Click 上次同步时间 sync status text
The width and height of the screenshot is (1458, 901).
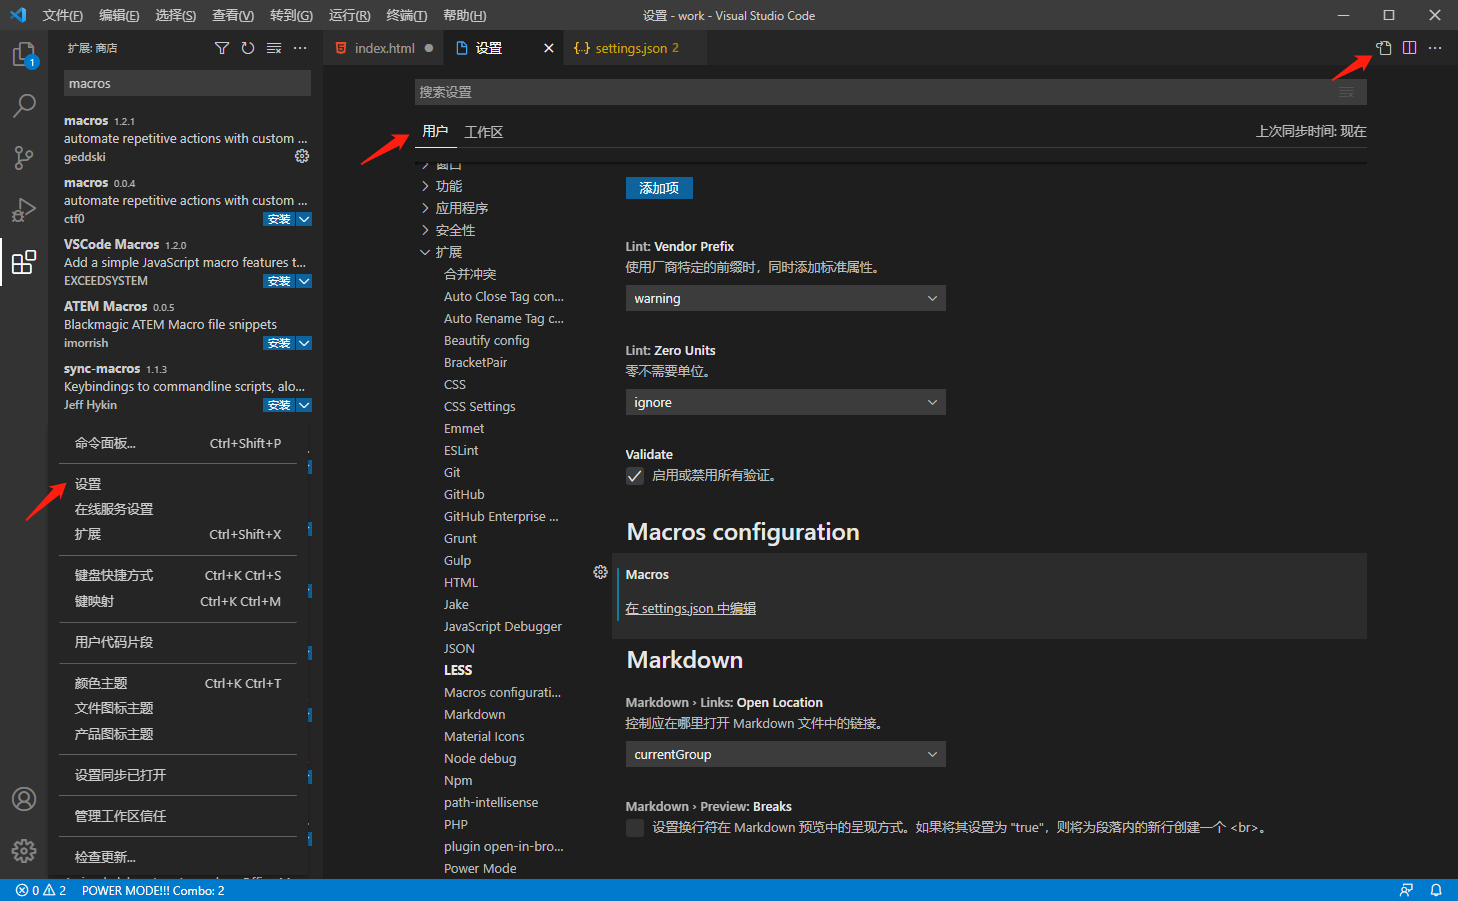tap(1311, 131)
